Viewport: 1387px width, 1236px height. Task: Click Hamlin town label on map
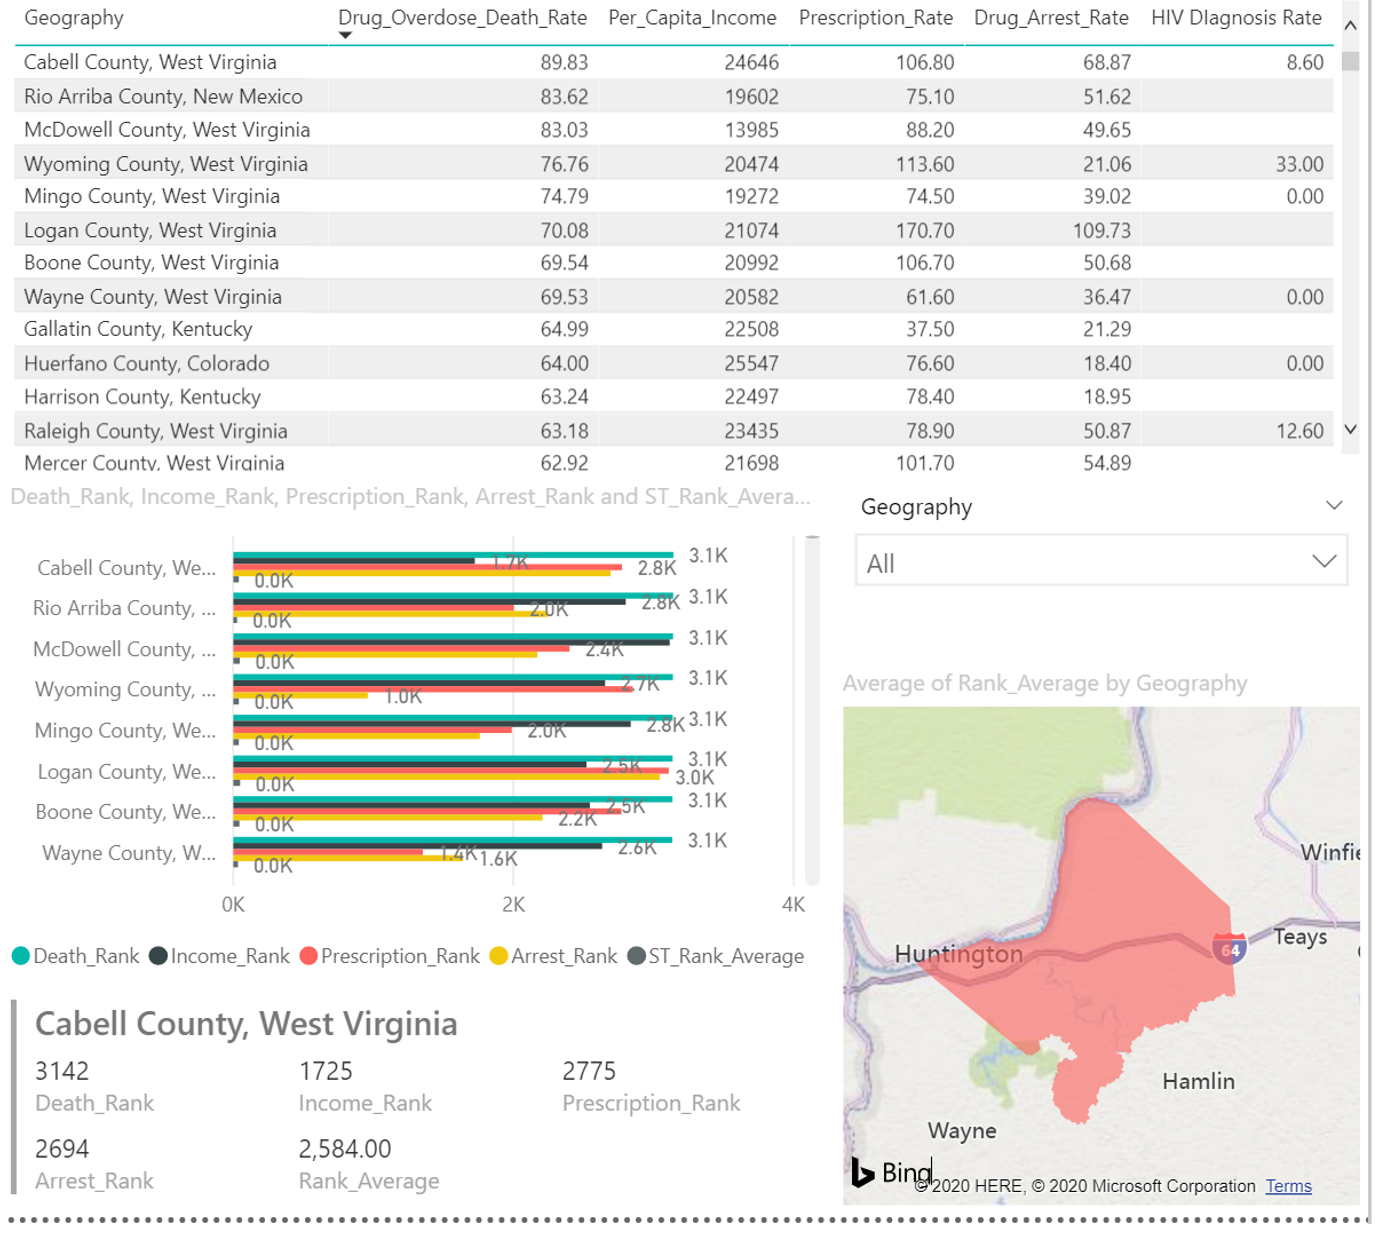(1198, 1081)
